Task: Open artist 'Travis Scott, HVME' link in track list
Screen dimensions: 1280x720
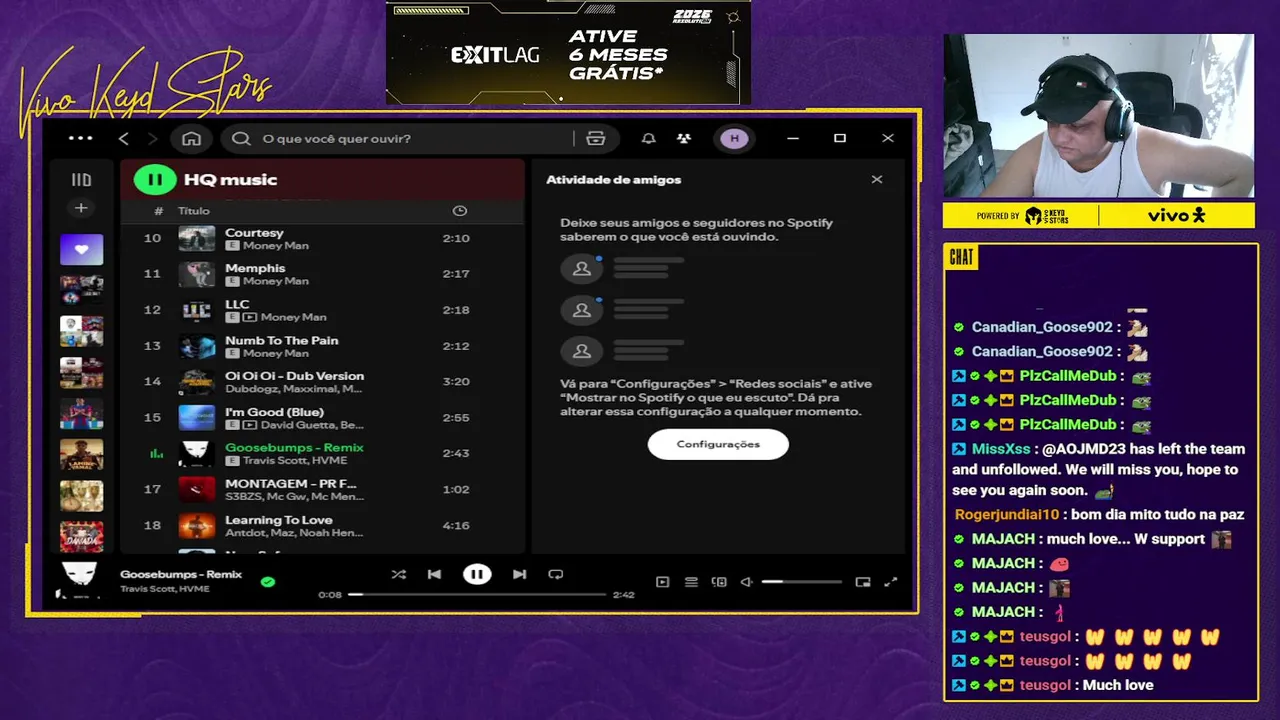Action: point(295,461)
